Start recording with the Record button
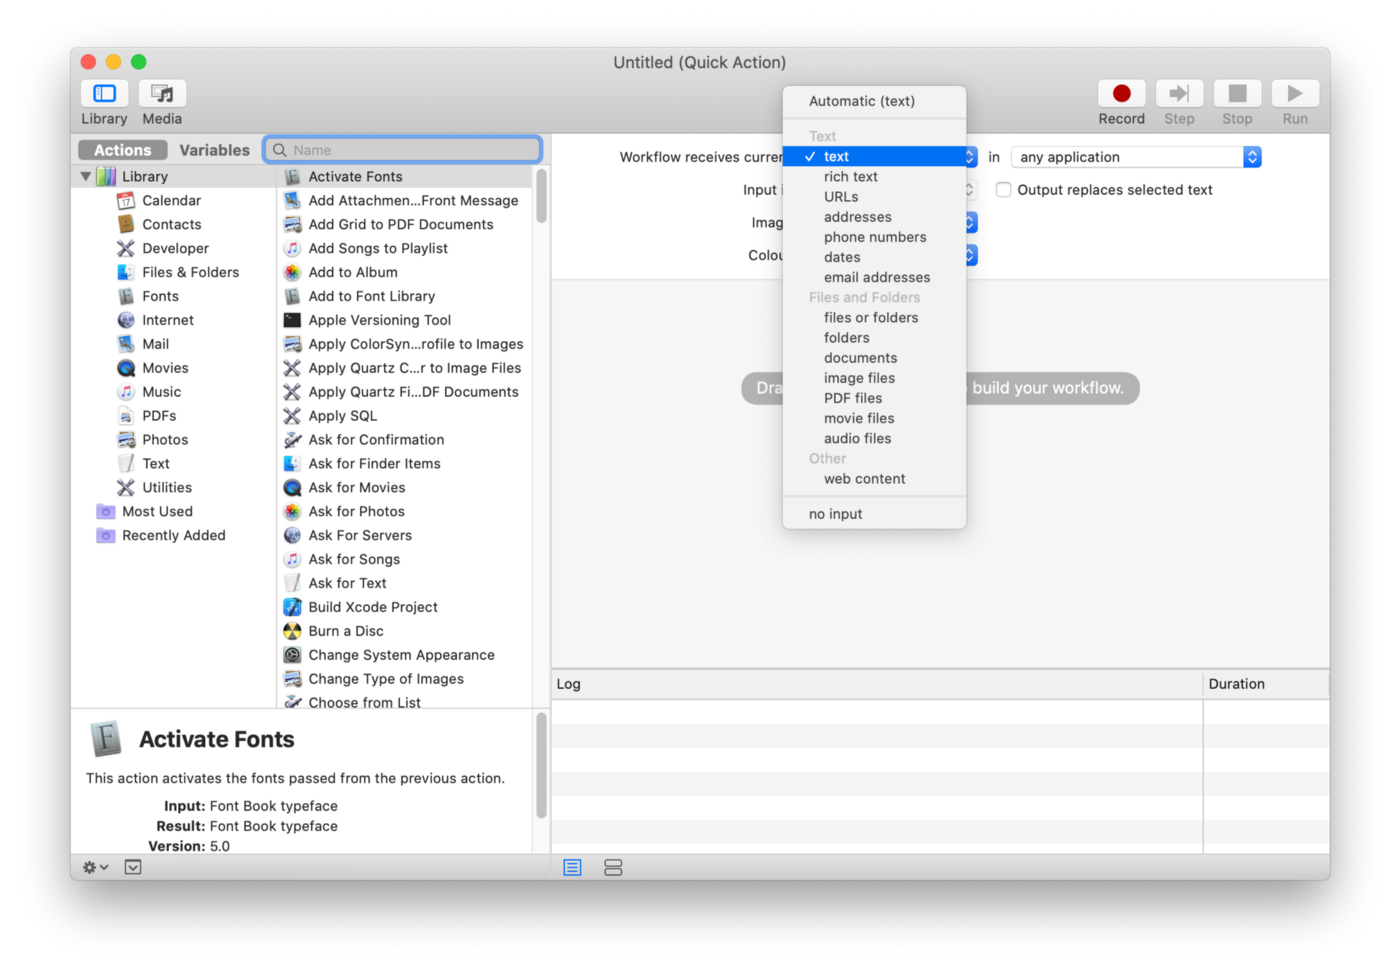This screenshot has height=973, width=1400. point(1121,93)
